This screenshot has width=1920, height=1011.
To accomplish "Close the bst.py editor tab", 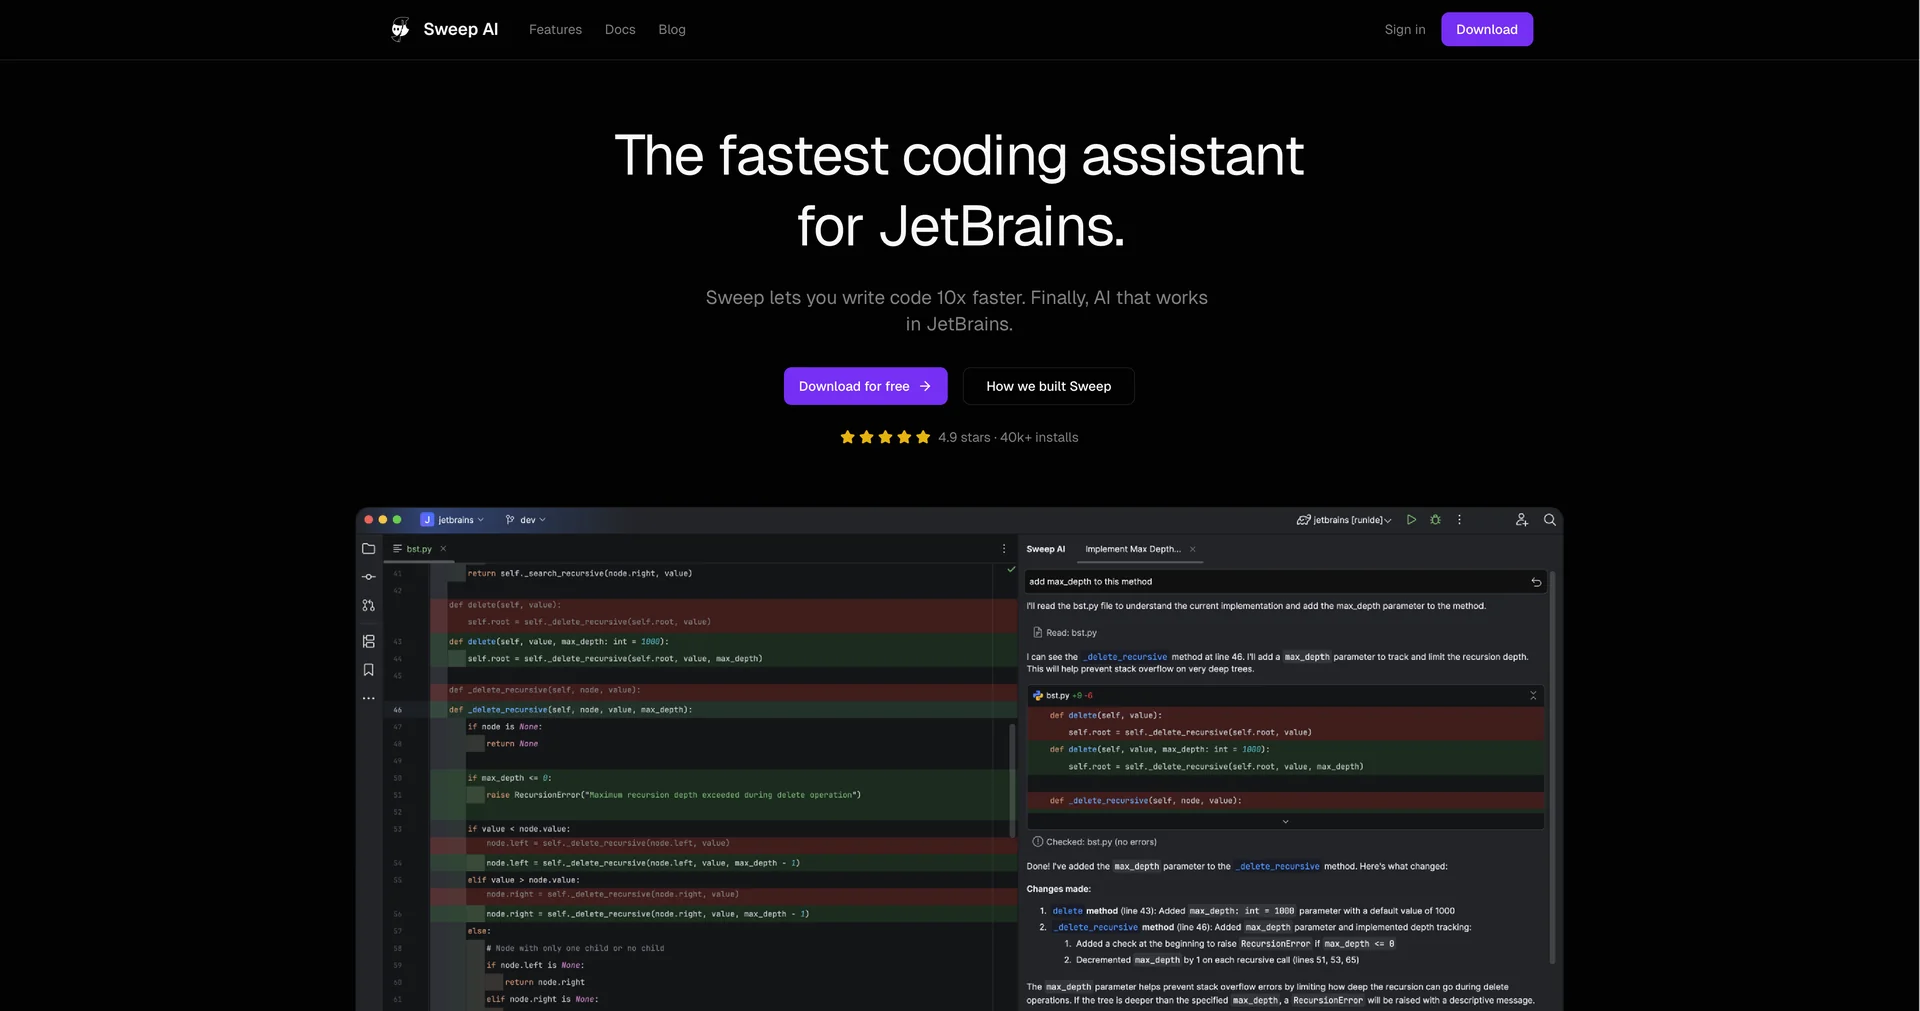I will pyautogui.click(x=443, y=549).
